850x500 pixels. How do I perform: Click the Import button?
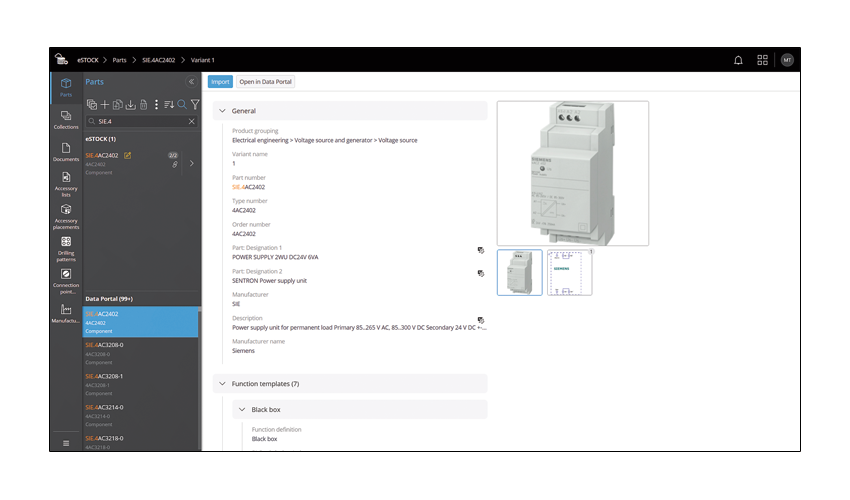[220, 82]
